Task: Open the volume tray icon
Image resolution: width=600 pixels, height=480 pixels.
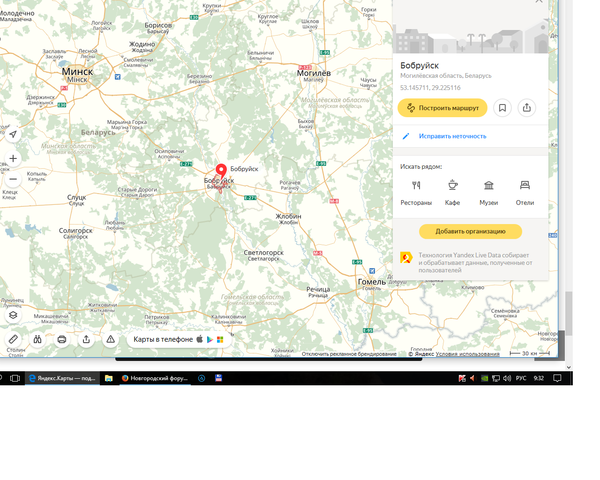Action: (507, 378)
